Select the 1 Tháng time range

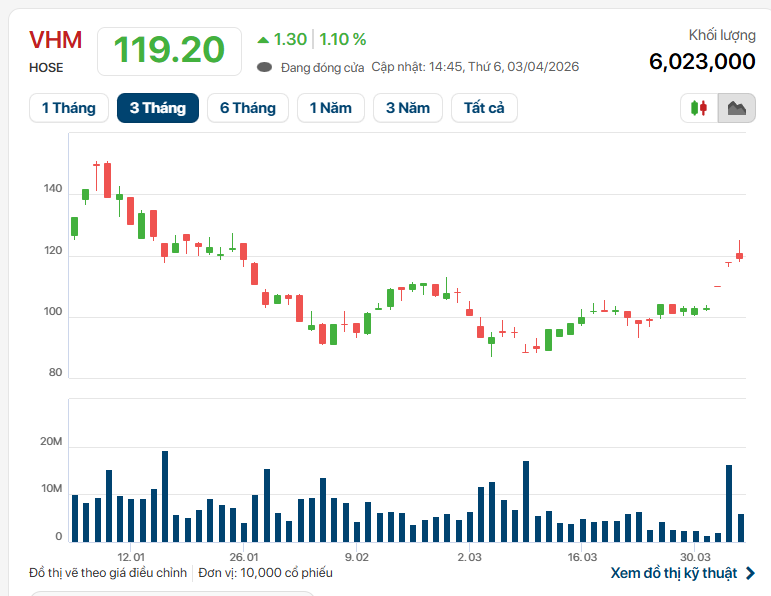coord(69,108)
